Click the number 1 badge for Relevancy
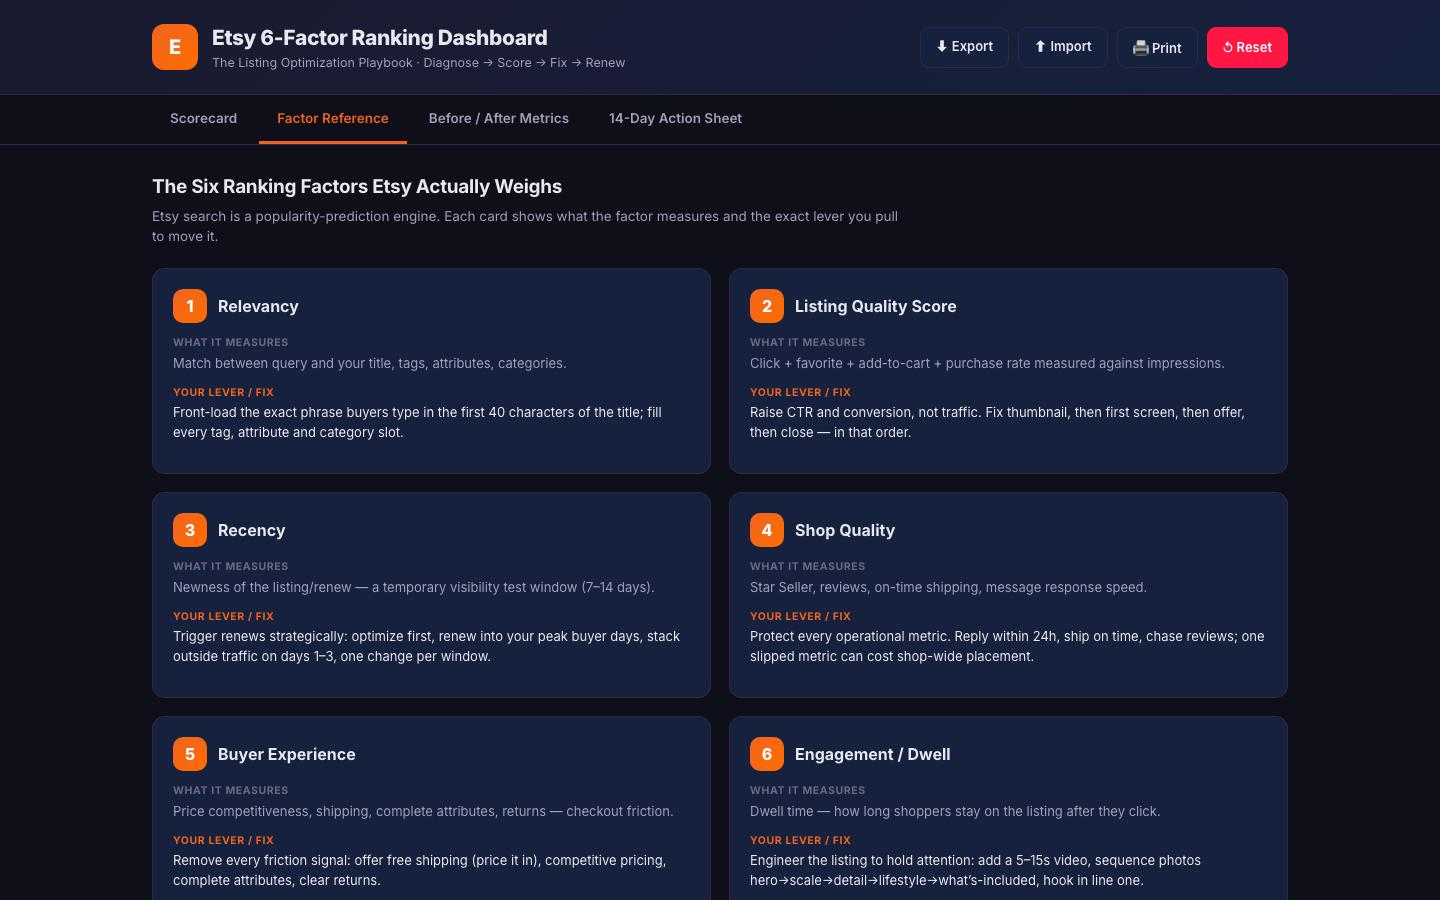 click(x=190, y=306)
